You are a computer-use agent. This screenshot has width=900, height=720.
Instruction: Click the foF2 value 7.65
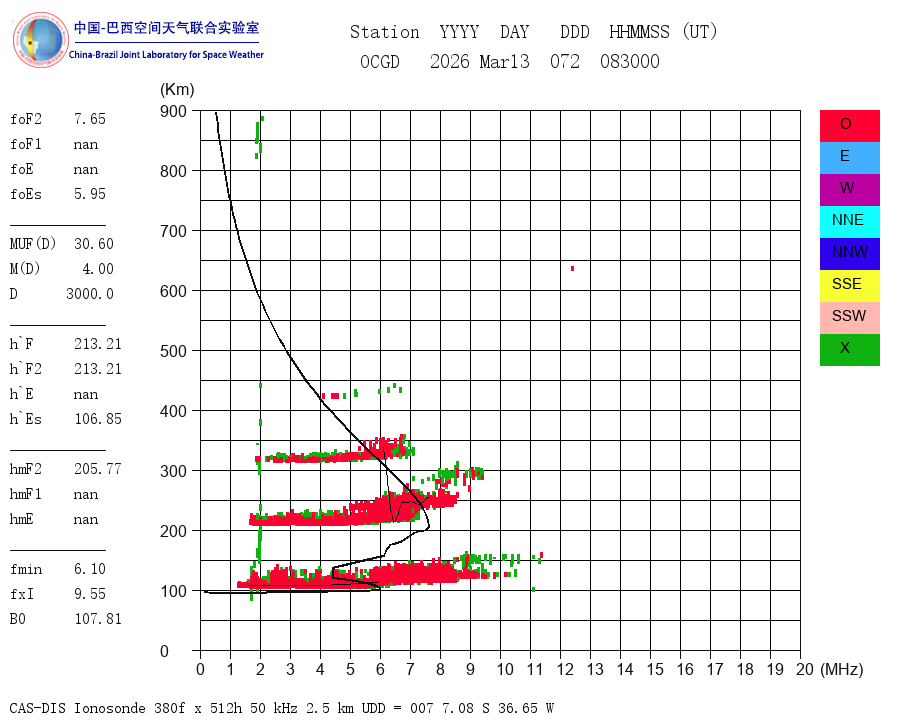tap(90, 119)
